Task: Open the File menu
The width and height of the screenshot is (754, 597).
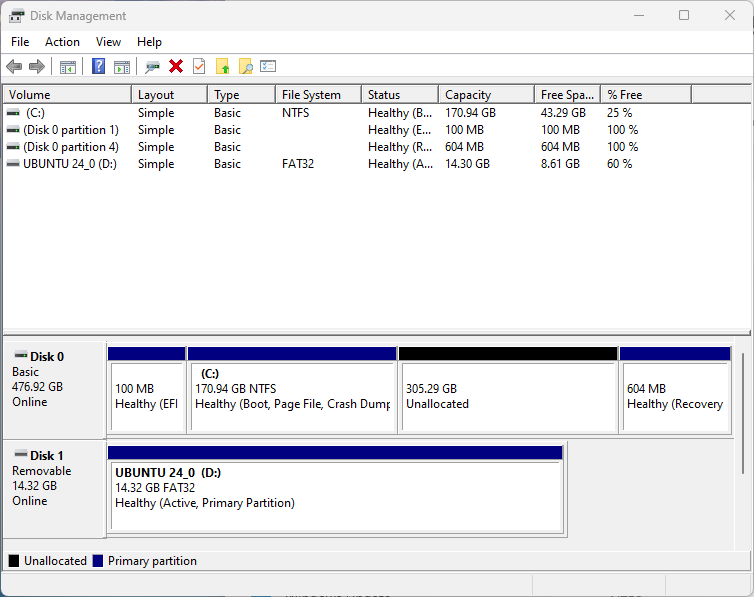Action: [x=20, y=42]
